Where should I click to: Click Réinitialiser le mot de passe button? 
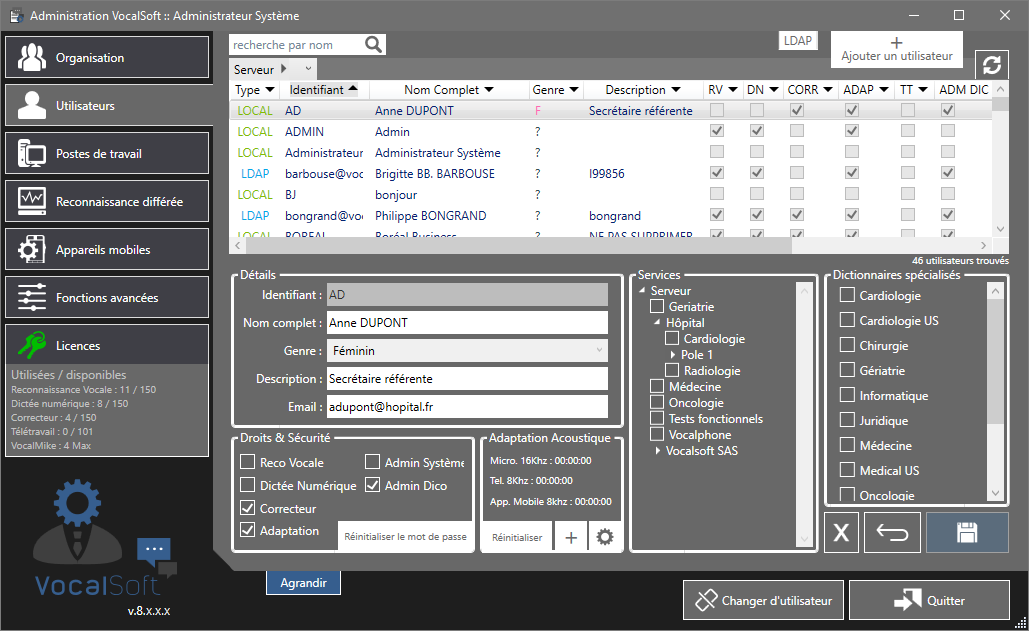tap(405, 537)
